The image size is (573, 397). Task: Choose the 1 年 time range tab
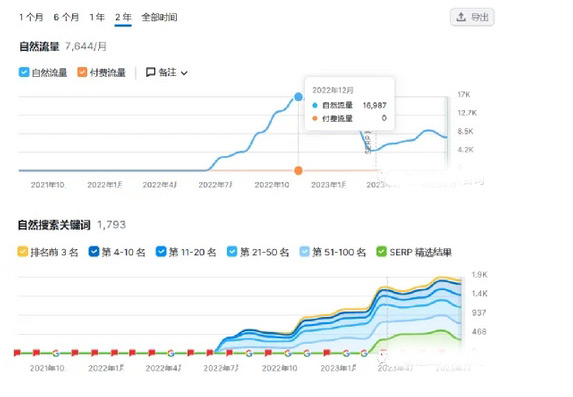[97, 17]
